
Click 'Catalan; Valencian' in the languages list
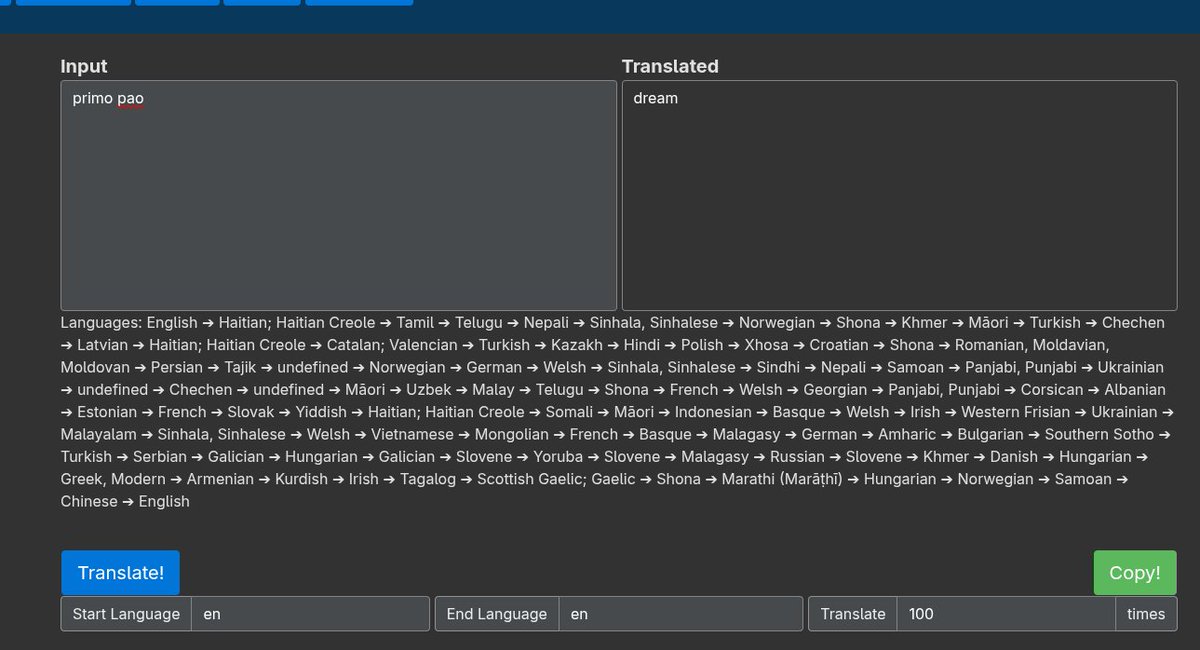(x=392, y=345)
